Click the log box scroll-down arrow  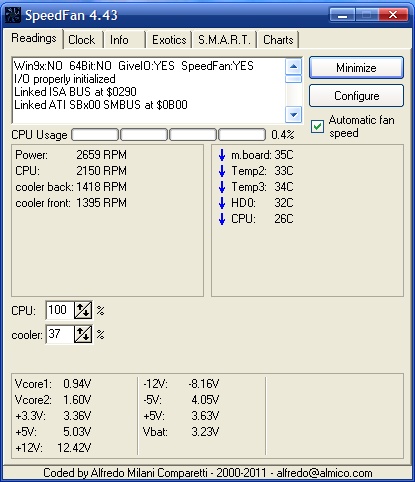click(x=294, y=115)
